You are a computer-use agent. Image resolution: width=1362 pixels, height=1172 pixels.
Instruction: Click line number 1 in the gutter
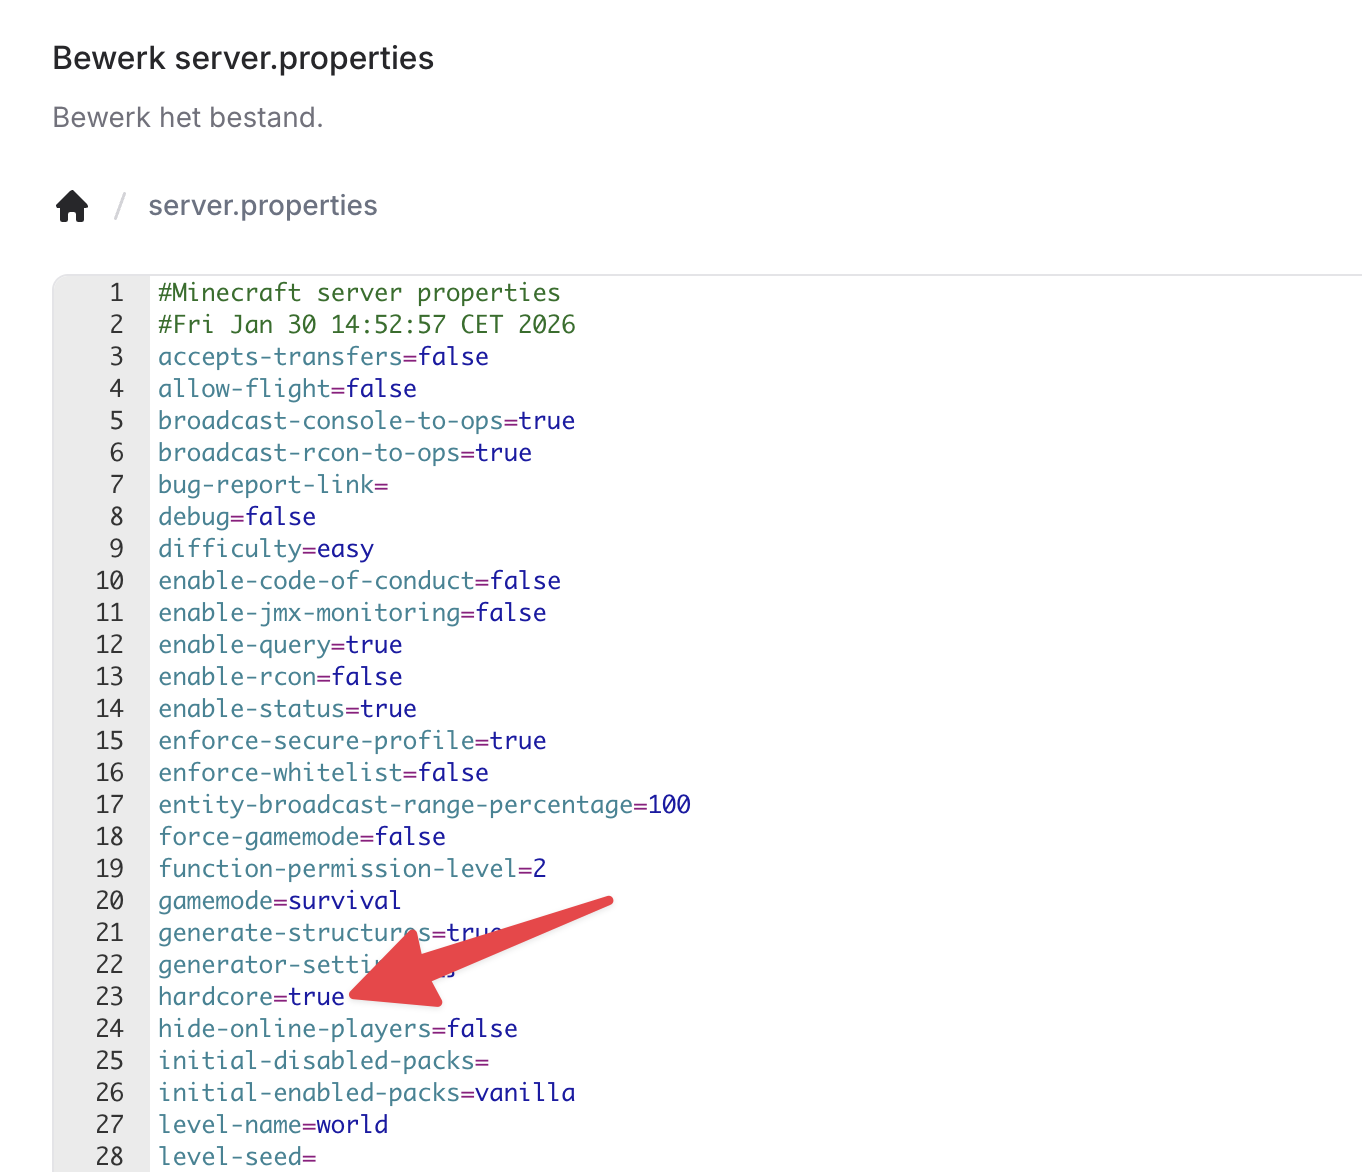[116, 293]
